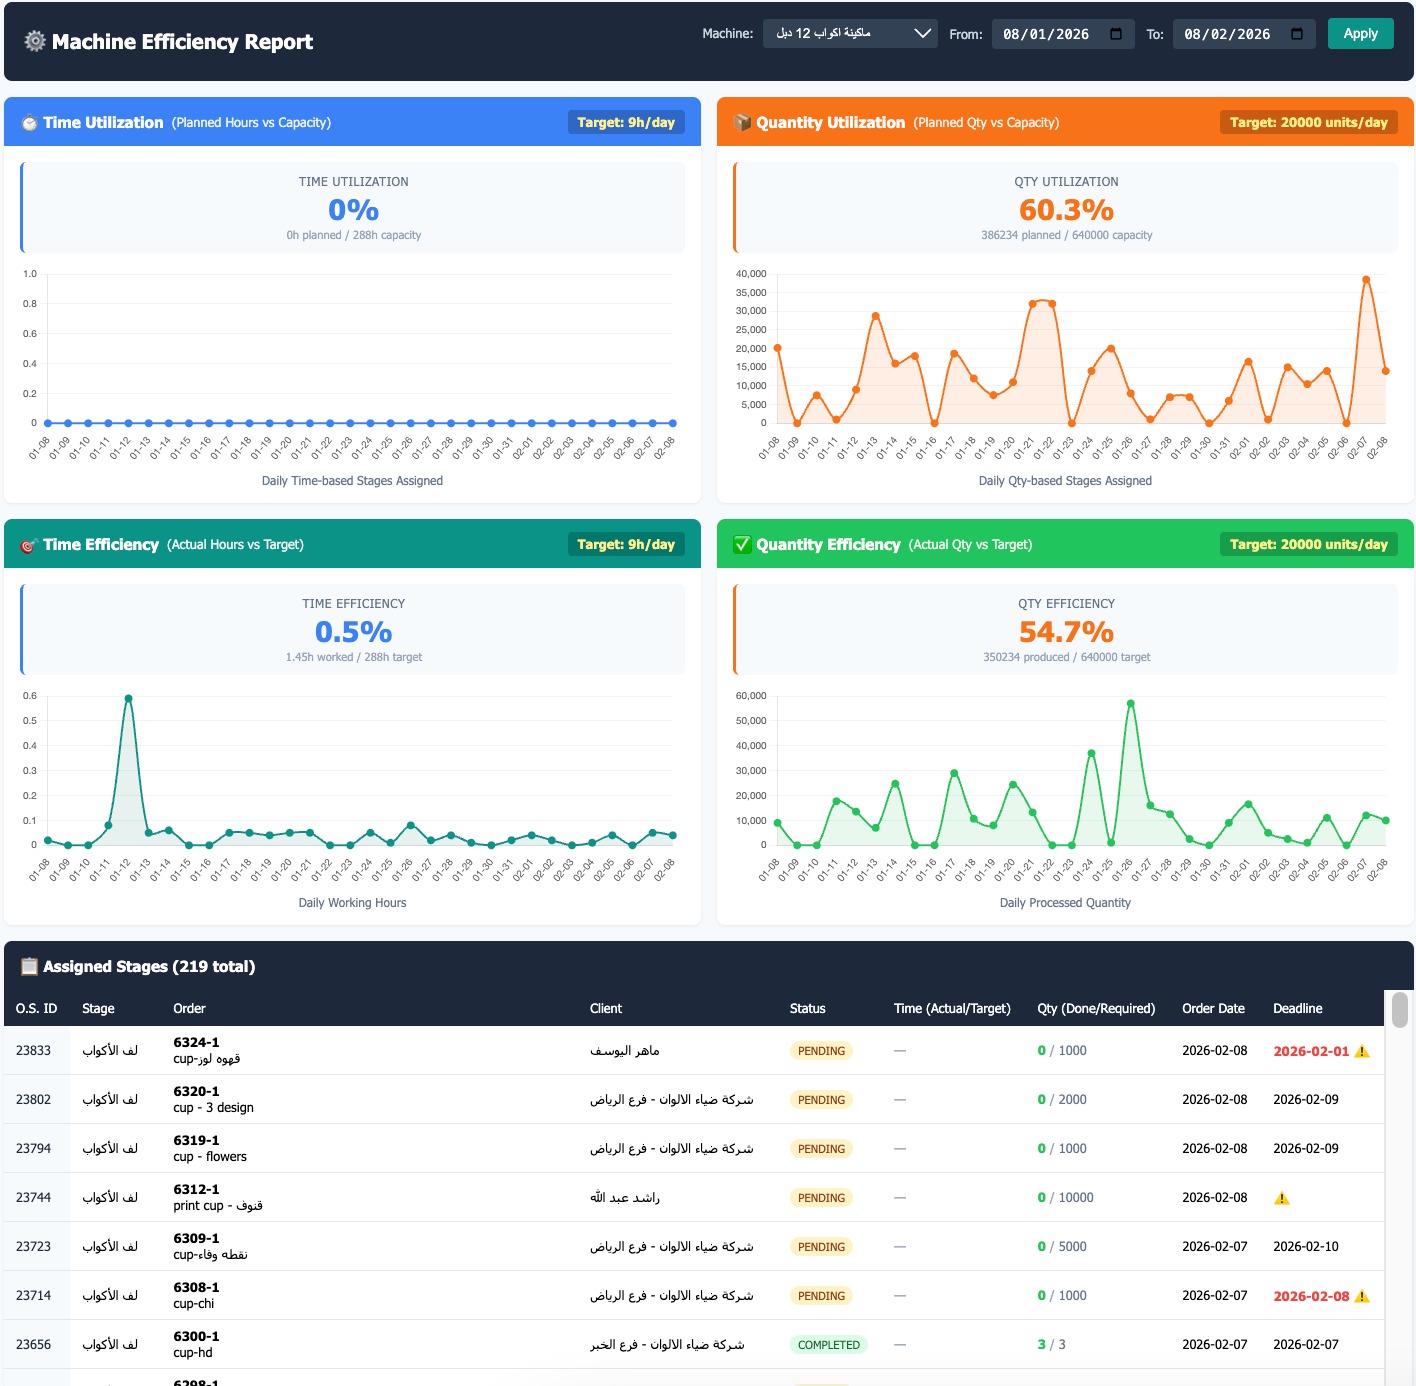Click the checkmark icon in Quantity Efficiency header
The height and width of the screenshot is (1386, 1416).
742,544
